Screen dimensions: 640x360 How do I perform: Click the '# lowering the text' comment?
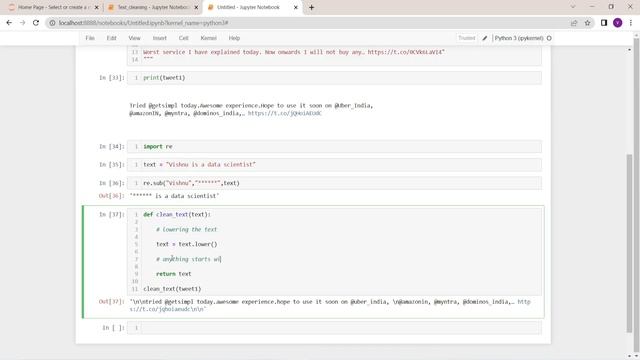187,229
